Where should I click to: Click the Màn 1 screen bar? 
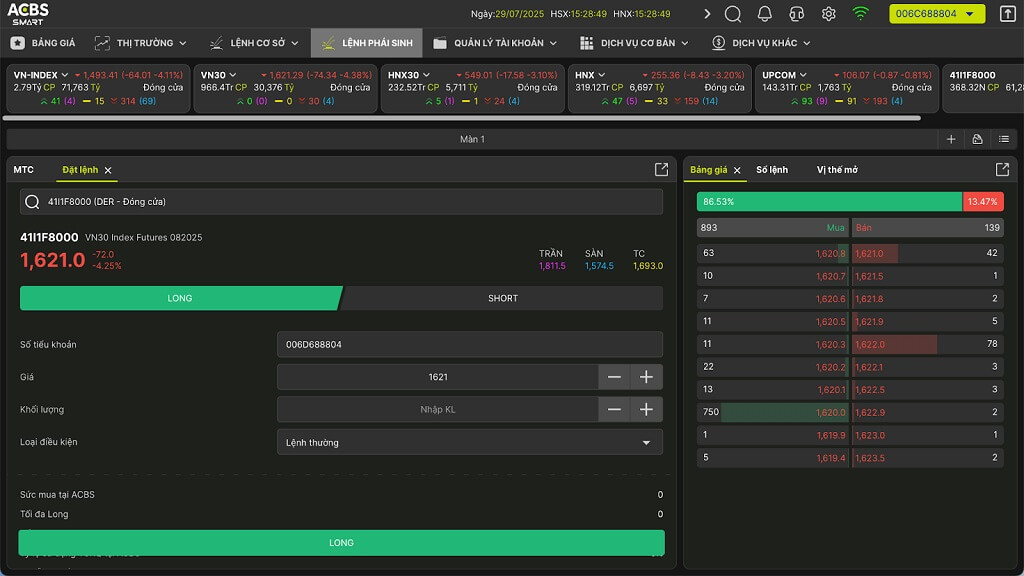click(x=472, y=139)
